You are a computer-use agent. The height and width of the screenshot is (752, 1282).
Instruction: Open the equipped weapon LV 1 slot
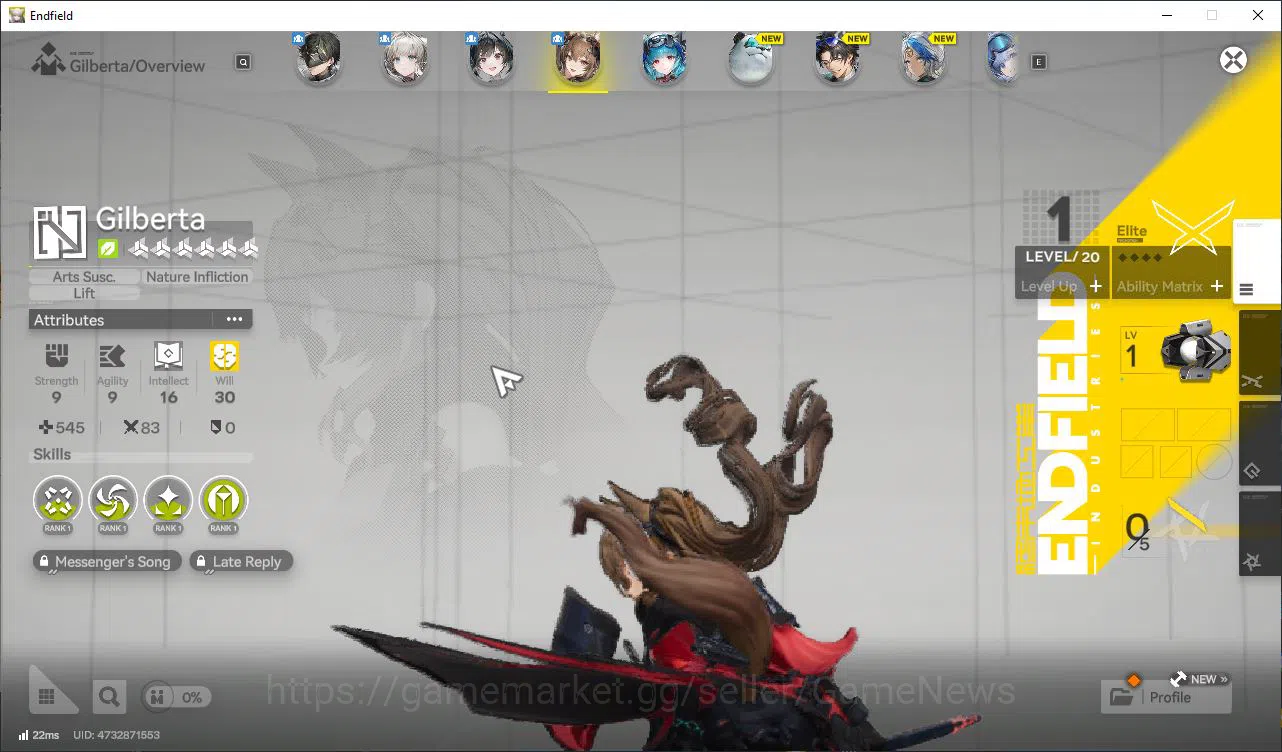click(x=1175, y=351)
